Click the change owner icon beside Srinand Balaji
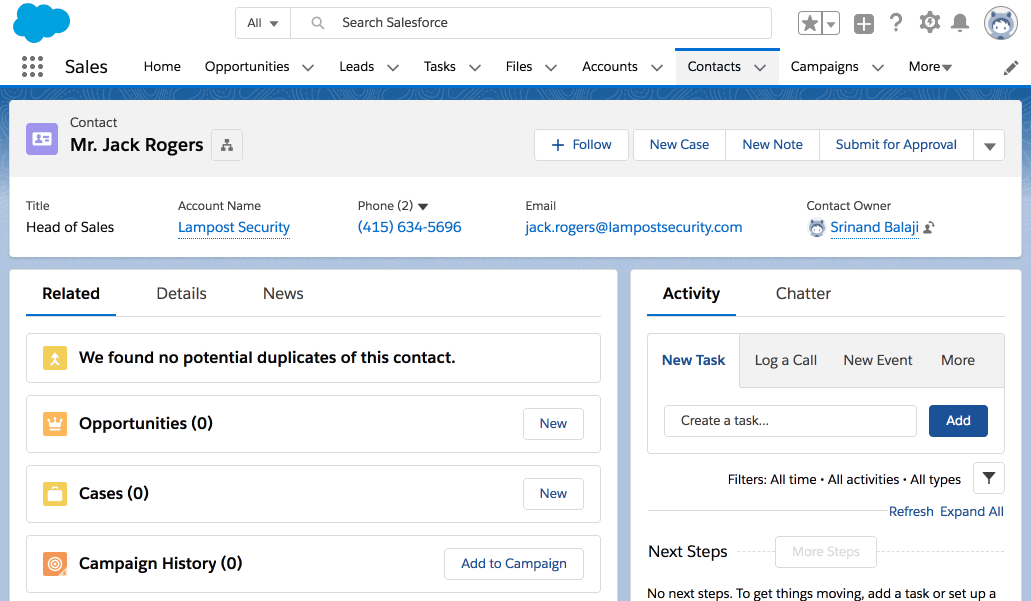This screenshot has width=1031, height=601. pos(928,228)
